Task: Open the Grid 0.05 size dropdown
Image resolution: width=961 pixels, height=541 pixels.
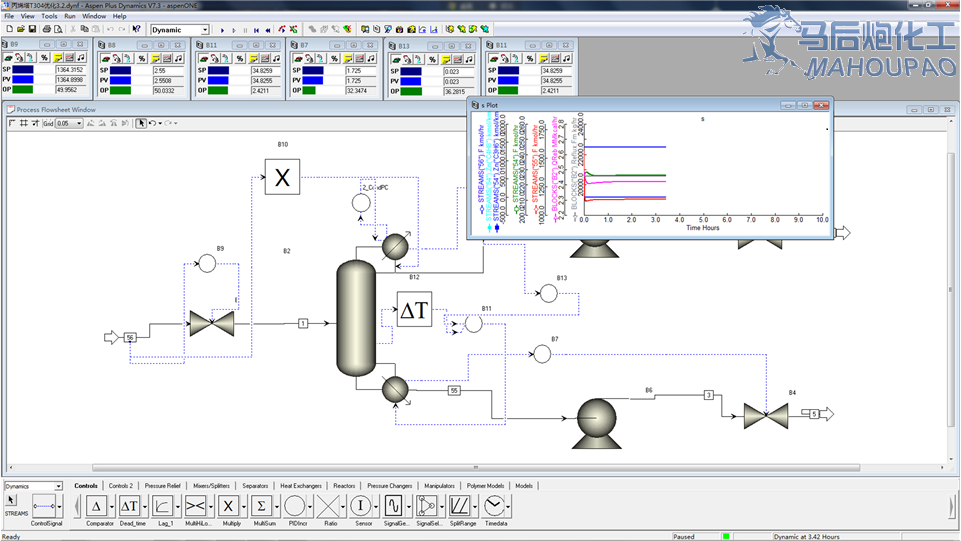Action: (79, 123)
